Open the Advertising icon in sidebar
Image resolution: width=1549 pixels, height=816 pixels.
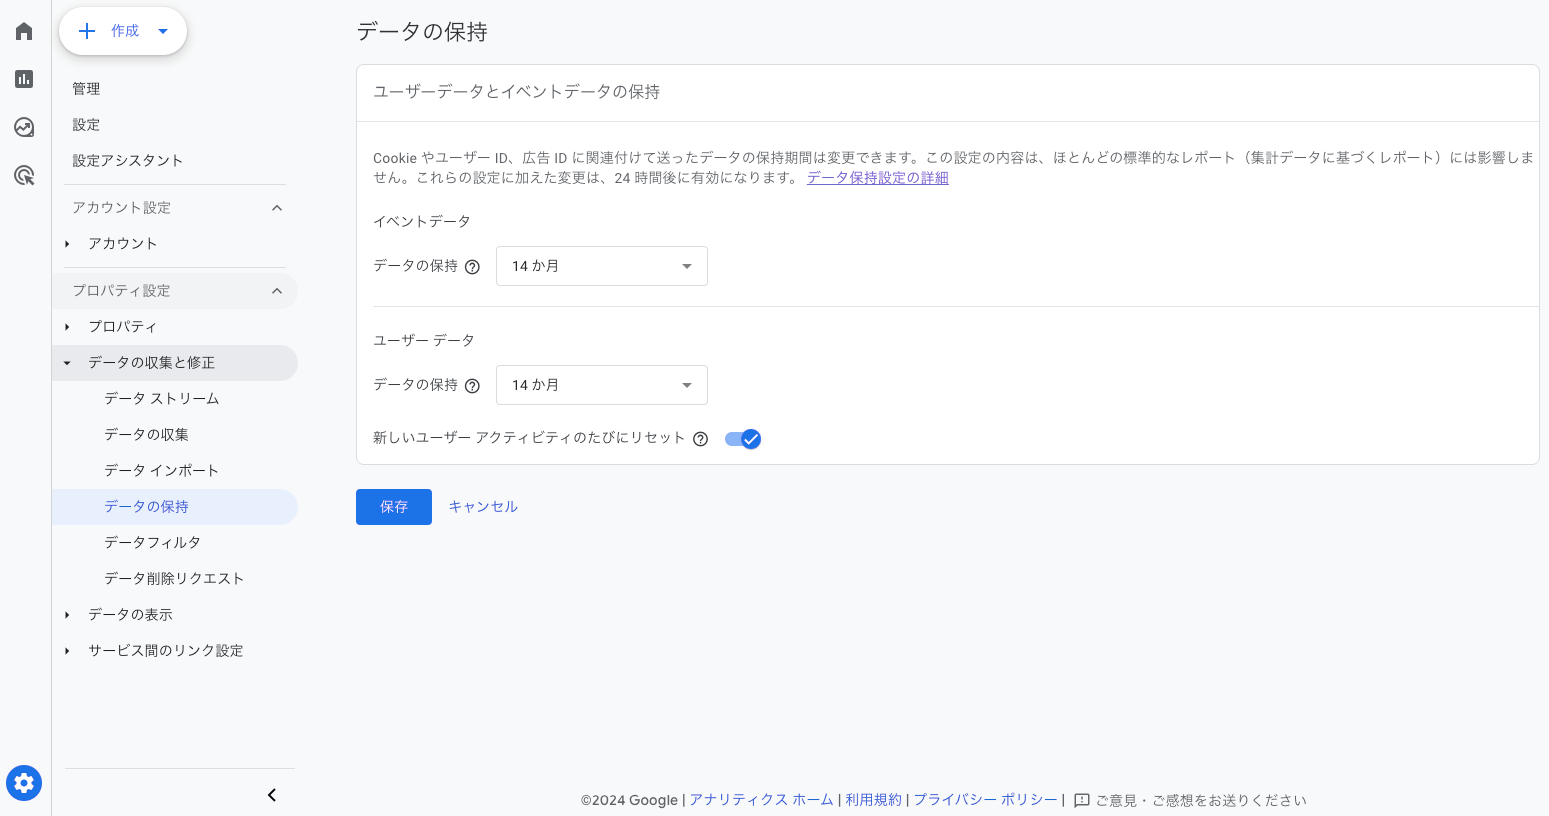pos(24,176)
